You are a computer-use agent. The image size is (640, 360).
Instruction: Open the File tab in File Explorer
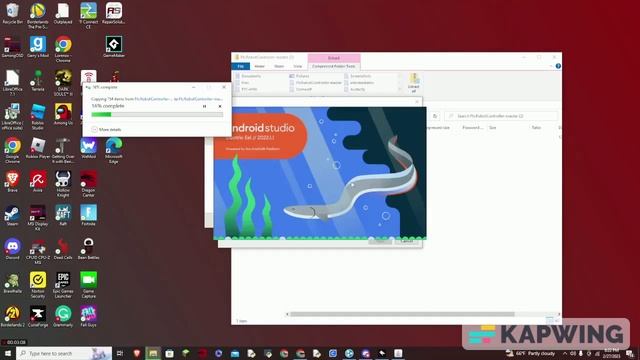241,66
